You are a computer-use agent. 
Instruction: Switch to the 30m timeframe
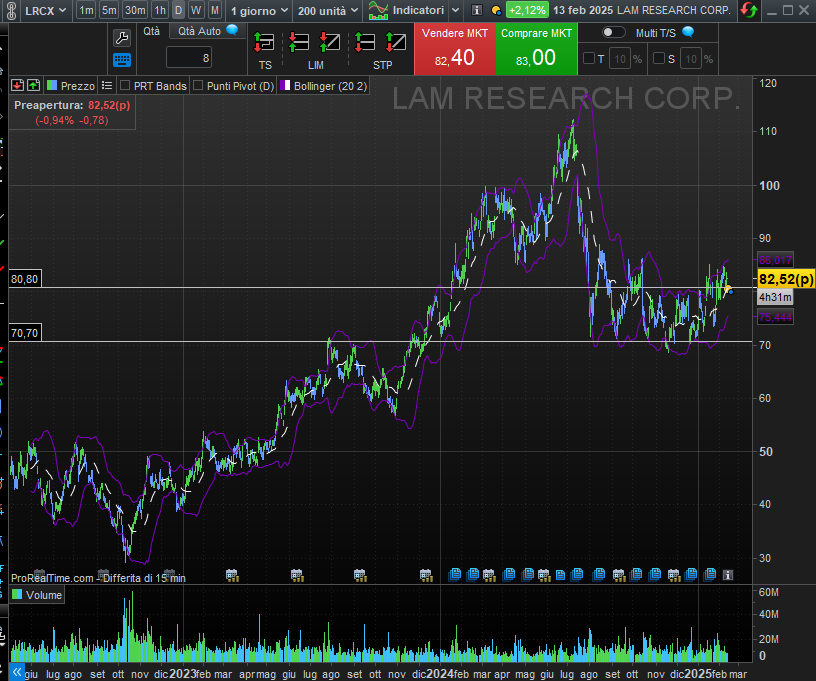point(135,10)
